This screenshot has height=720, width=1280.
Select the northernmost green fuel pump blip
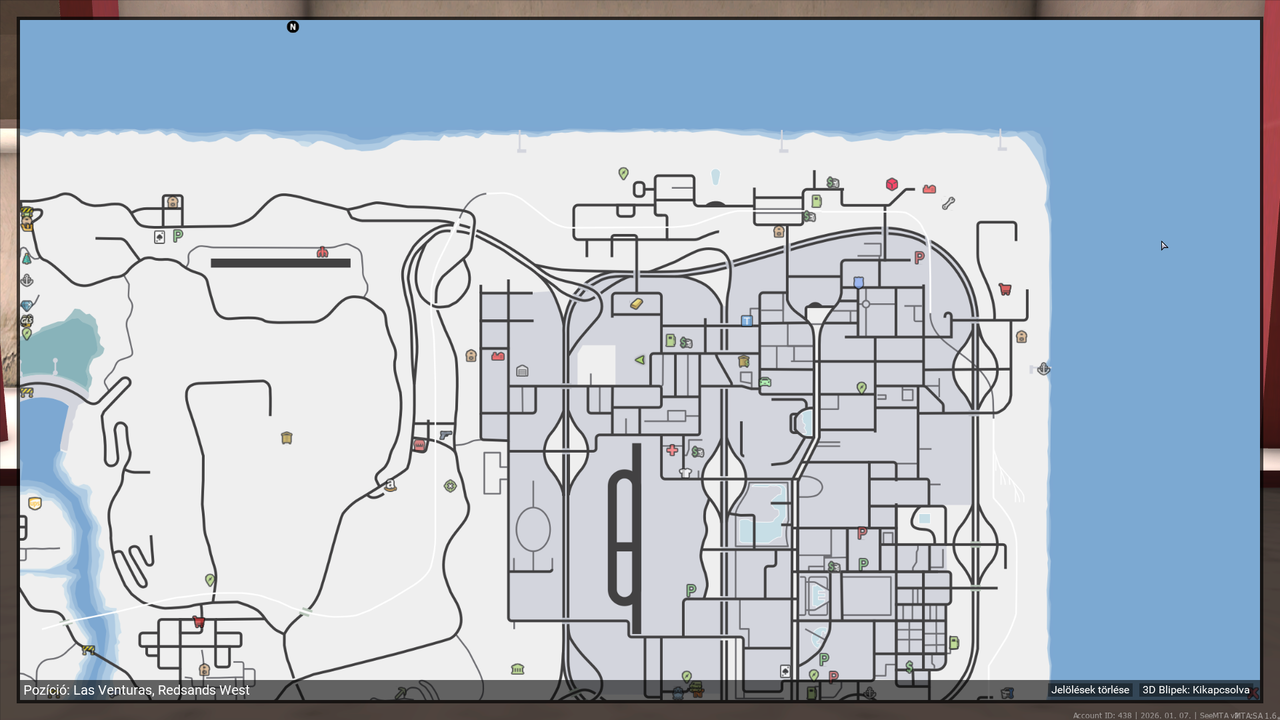click(816, 201)
